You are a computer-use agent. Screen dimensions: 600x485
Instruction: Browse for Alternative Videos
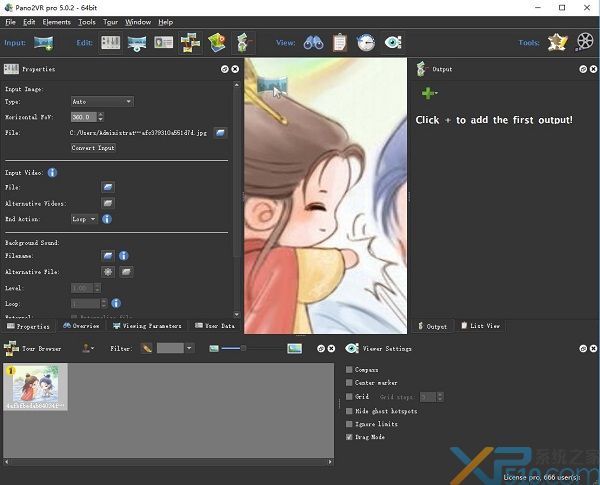(x=108, y=203)
